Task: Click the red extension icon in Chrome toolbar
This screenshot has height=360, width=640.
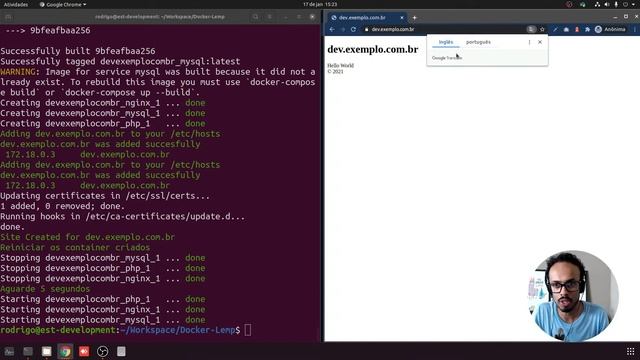Action: (x=577, y=29)
